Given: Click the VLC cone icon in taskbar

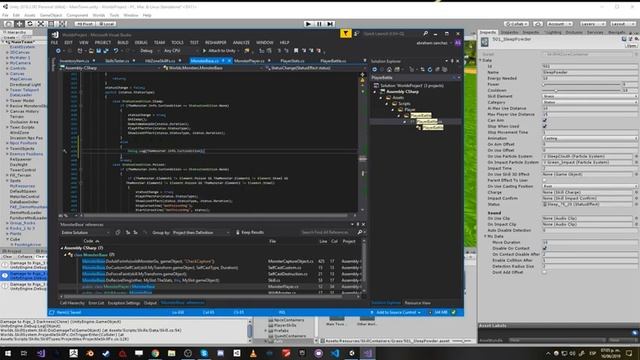Looking at the screenshot, I should [253, 353].
